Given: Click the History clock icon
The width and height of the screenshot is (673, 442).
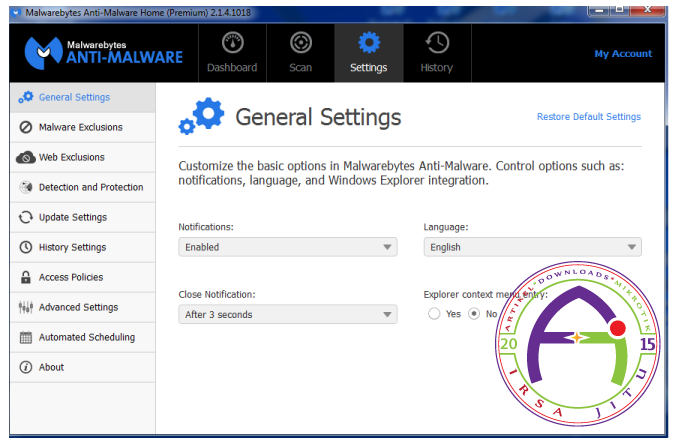Looking at the screenshot, I should tap(437, 43).
